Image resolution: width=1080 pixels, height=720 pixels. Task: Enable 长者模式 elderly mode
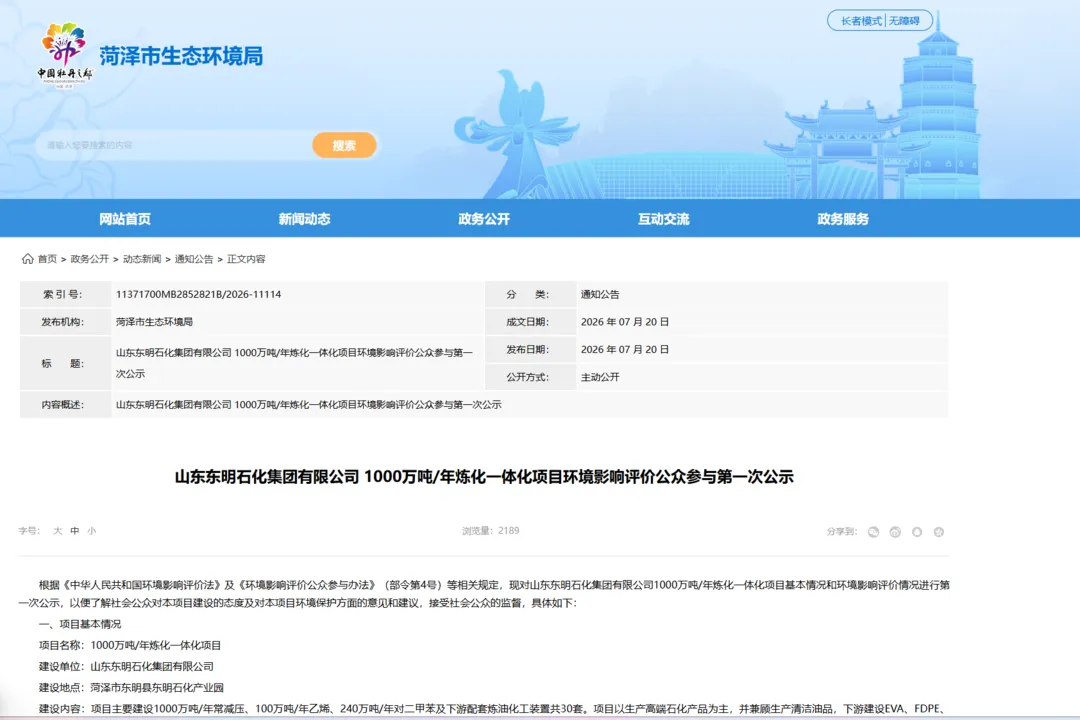pos(861,21)
